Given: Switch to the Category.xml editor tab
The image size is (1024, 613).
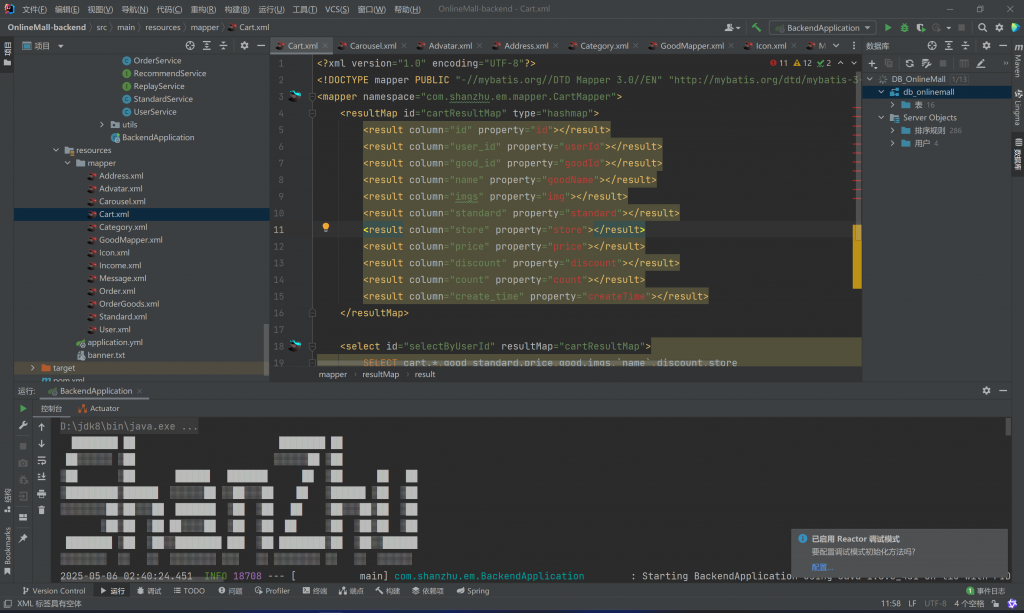Looking at the screenshot, I should (602, 46).
